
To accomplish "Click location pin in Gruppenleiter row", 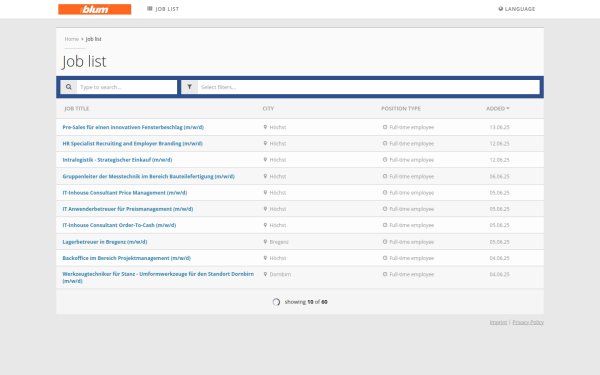I will 265,176.
